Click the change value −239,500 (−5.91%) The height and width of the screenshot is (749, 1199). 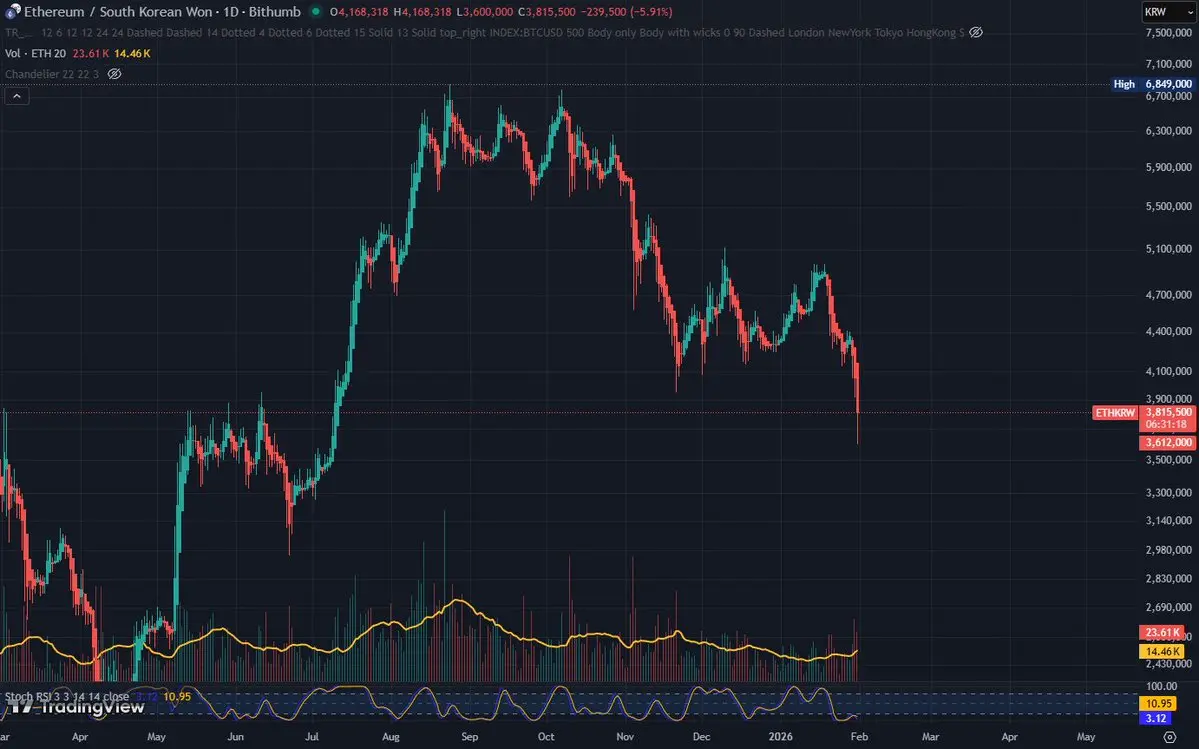tap(627, 12)
